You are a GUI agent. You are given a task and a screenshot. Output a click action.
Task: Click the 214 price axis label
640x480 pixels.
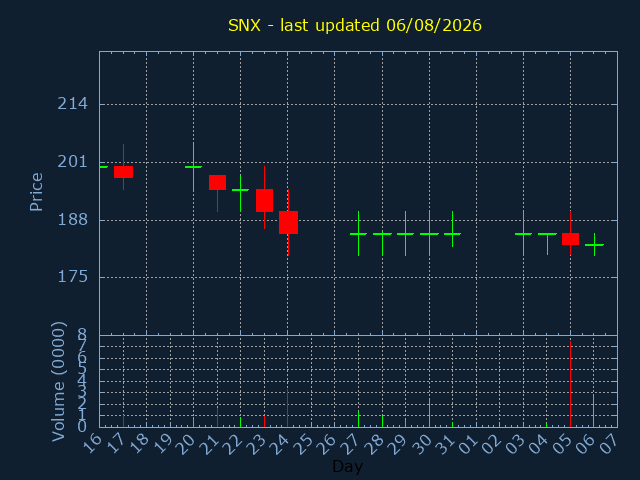[x=72, y=104]
